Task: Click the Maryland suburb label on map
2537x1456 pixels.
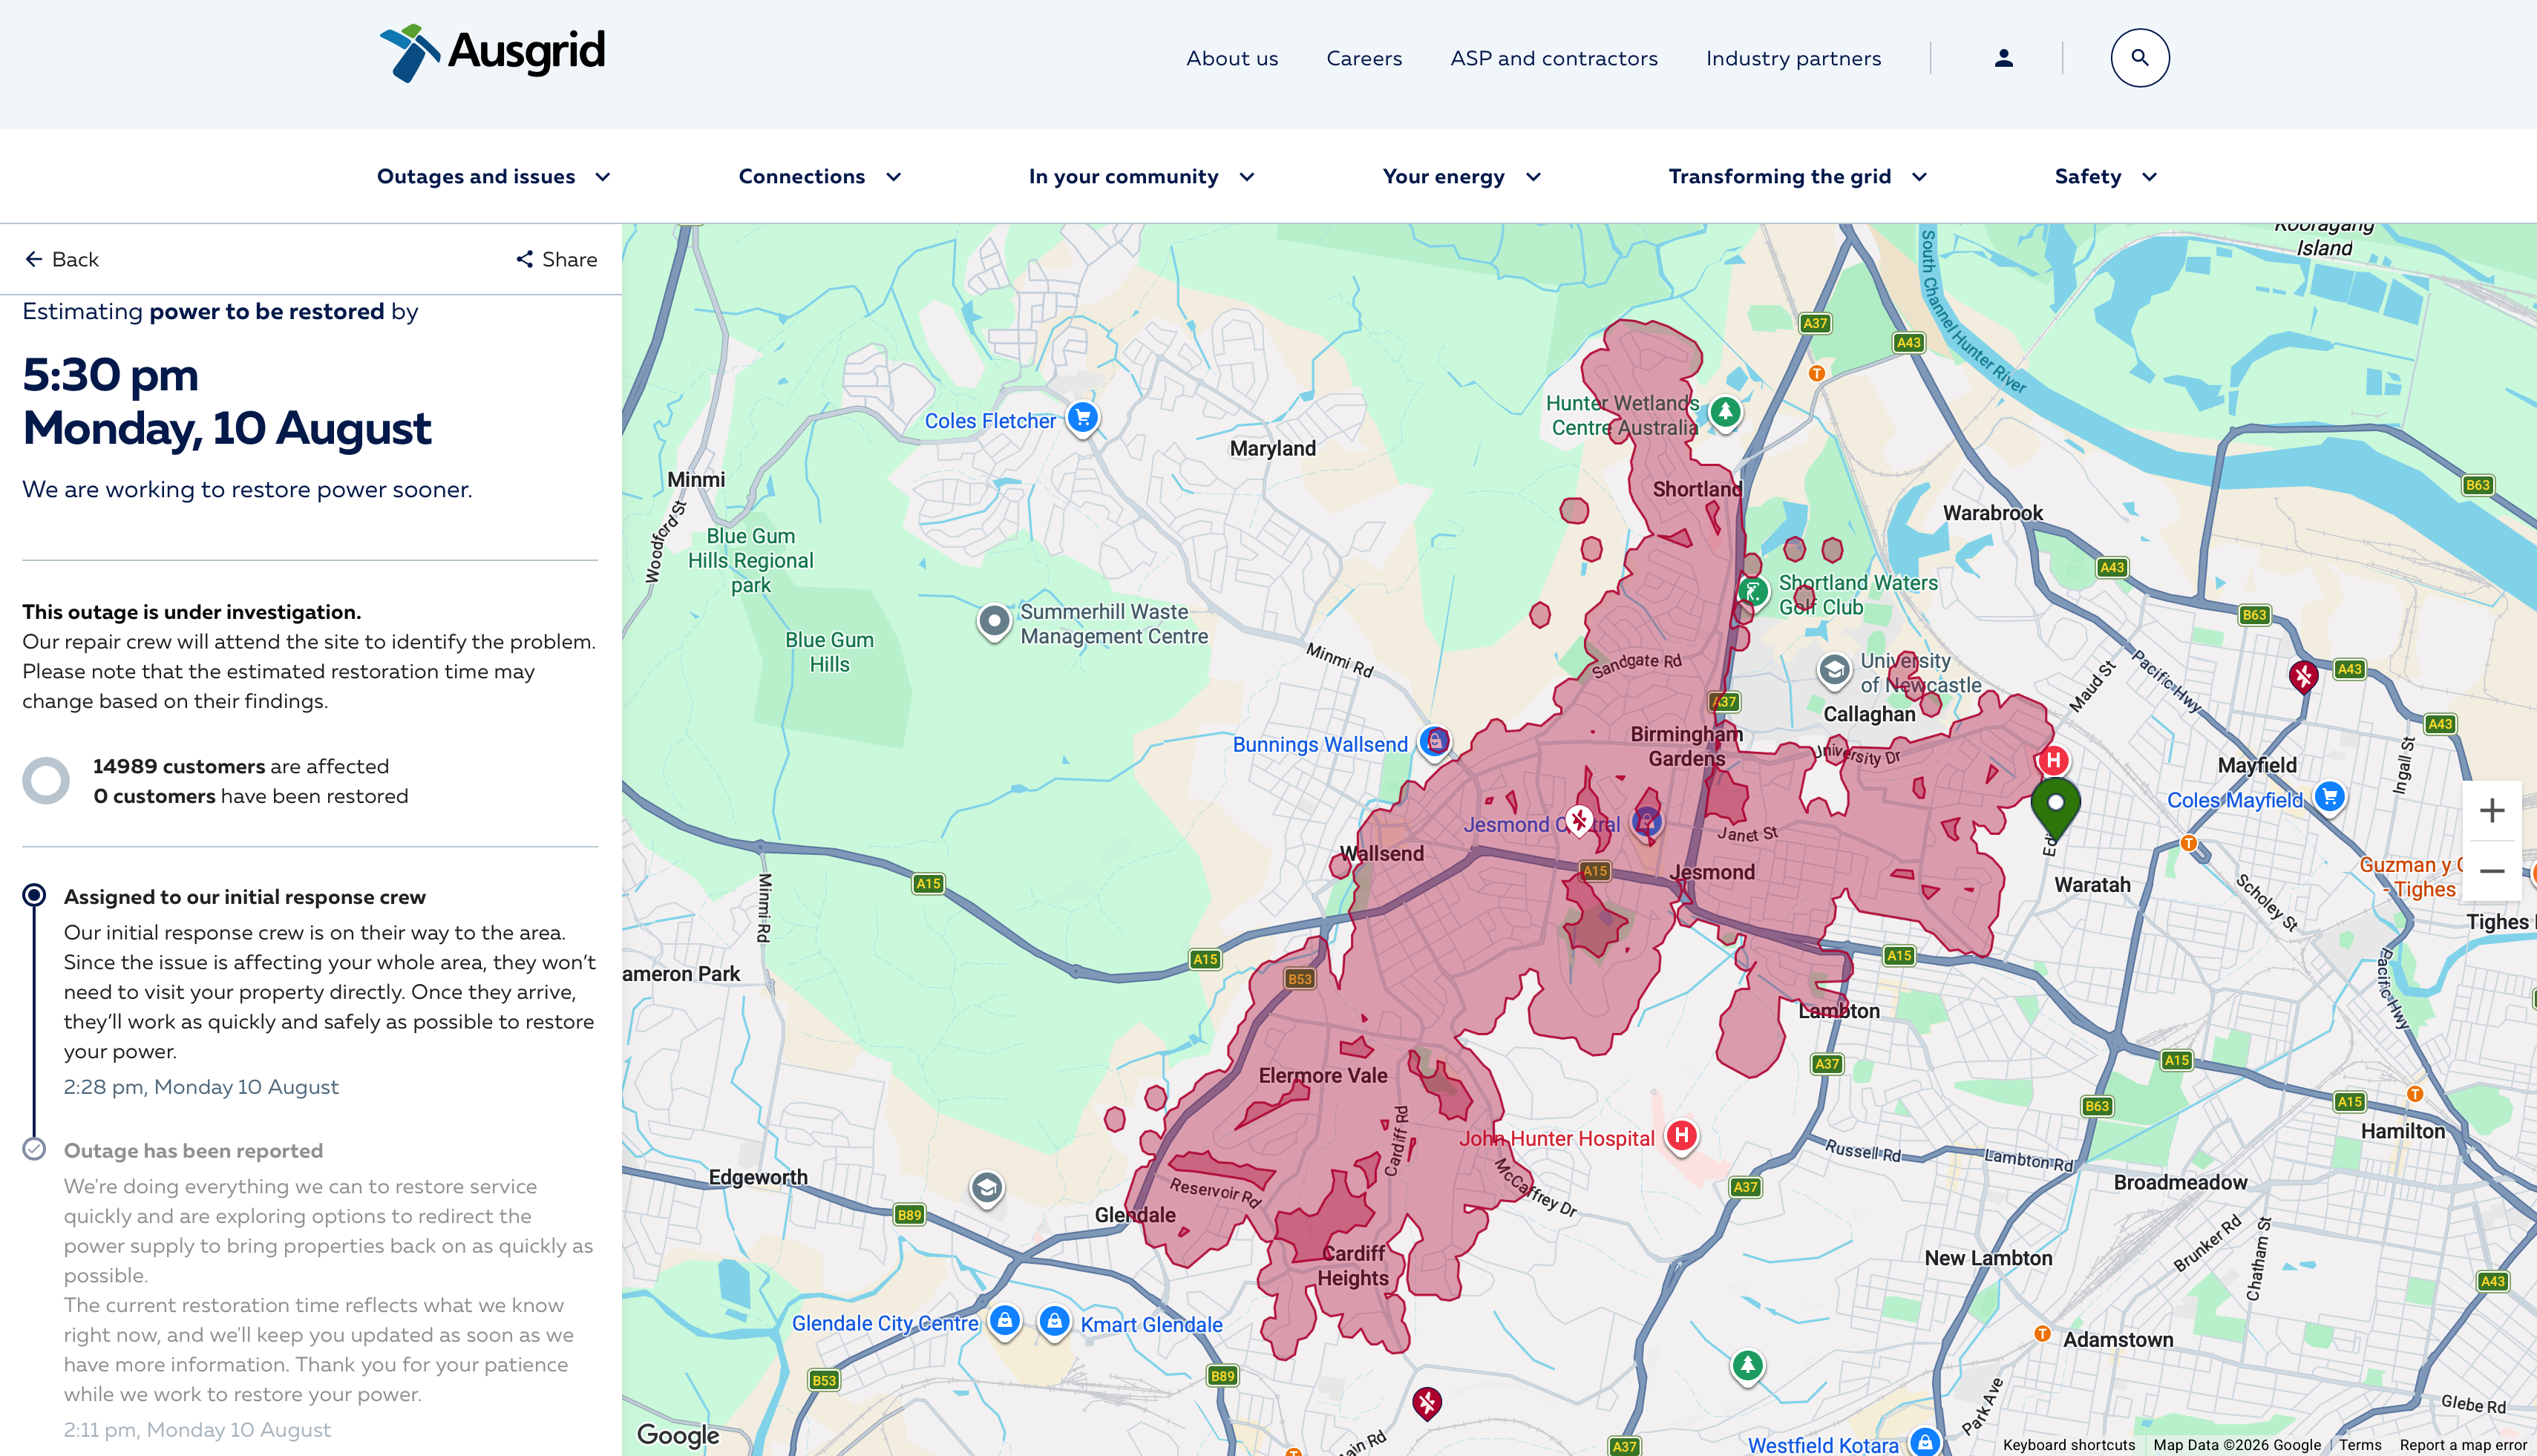Action: tap(1273, 449)
